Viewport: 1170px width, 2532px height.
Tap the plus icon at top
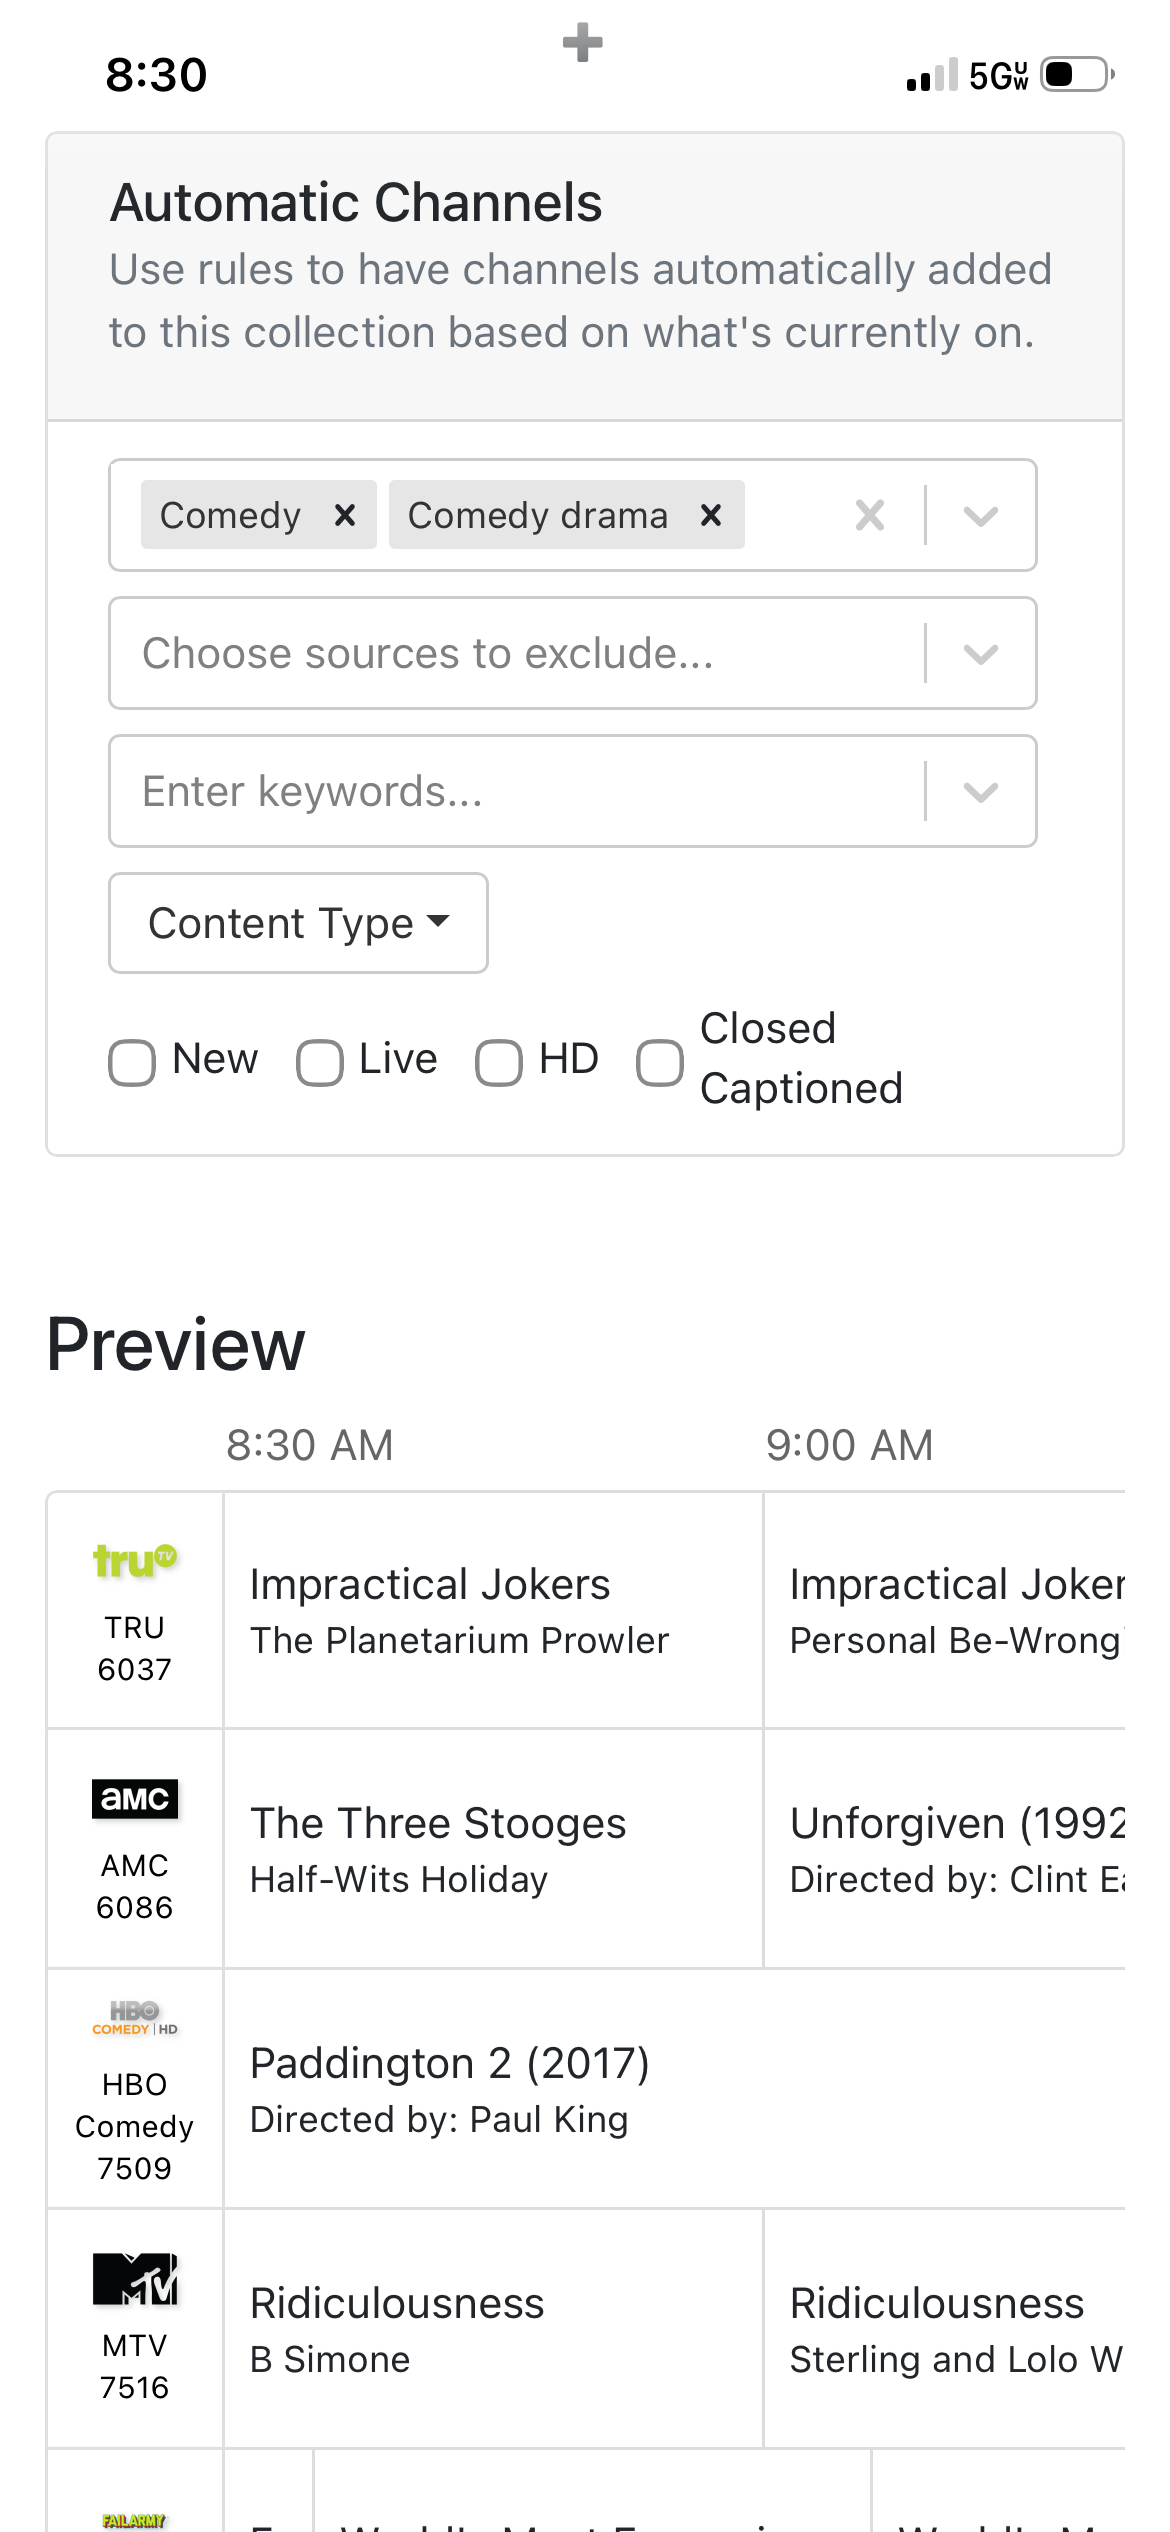pos(582,43)
